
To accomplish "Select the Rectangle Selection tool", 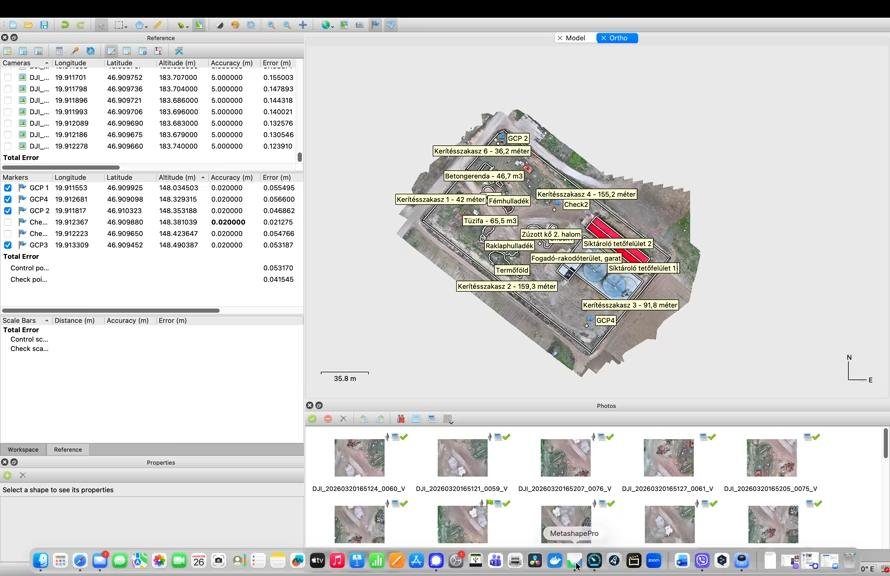I will [x=119, y=25].
